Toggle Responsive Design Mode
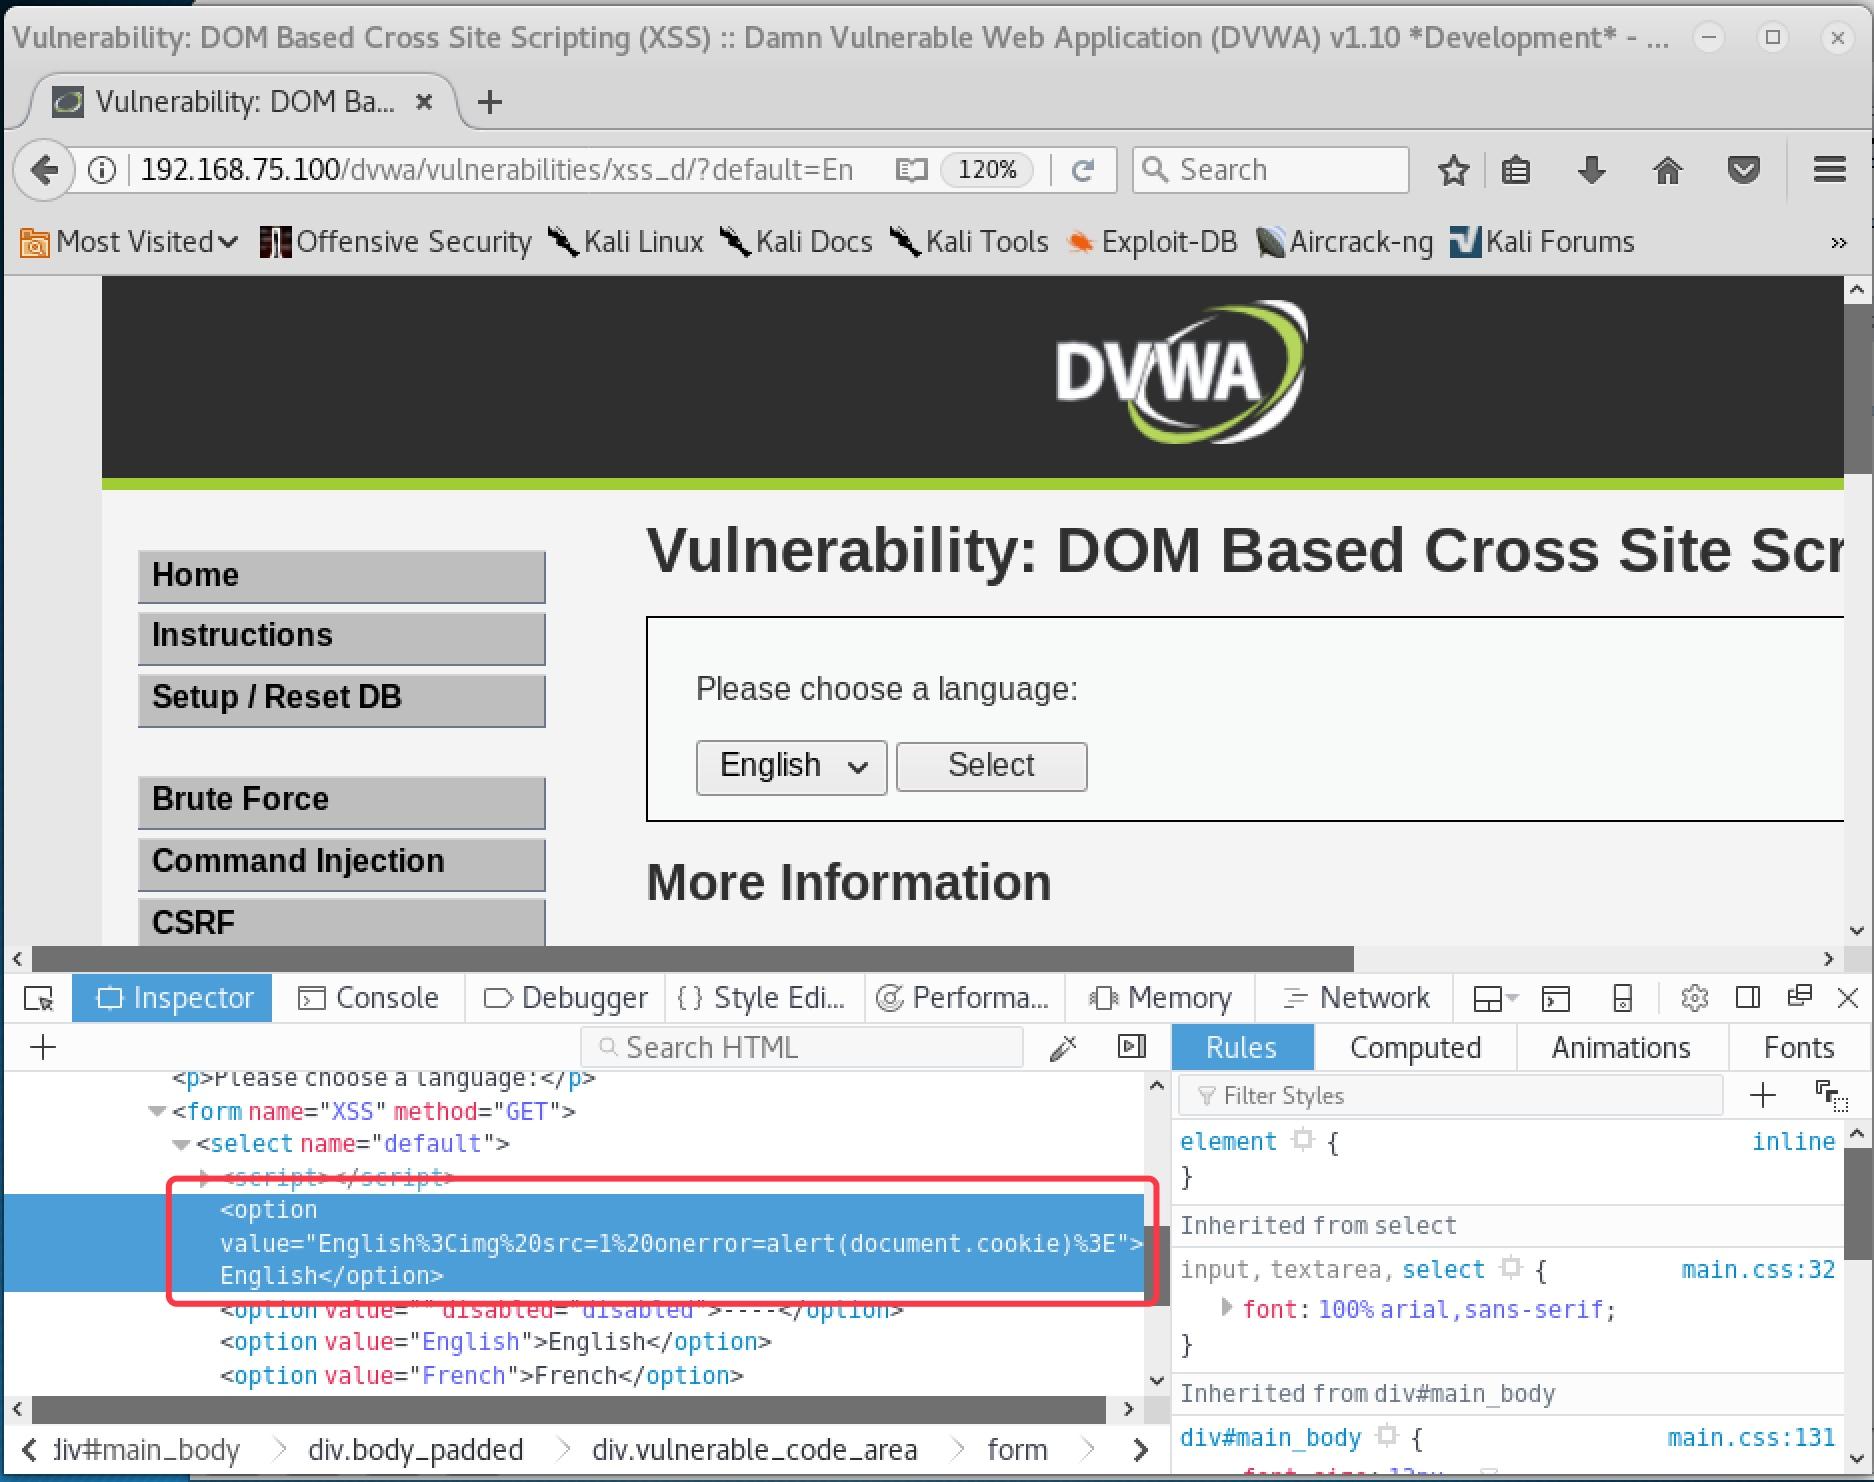 pos(1621,997)
